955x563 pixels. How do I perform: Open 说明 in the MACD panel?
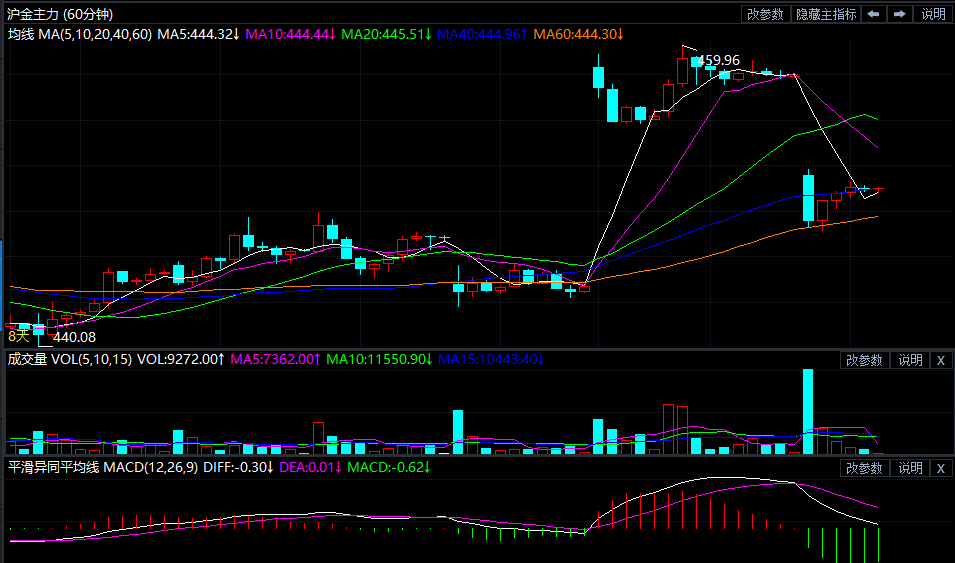[x=910, y=468]
